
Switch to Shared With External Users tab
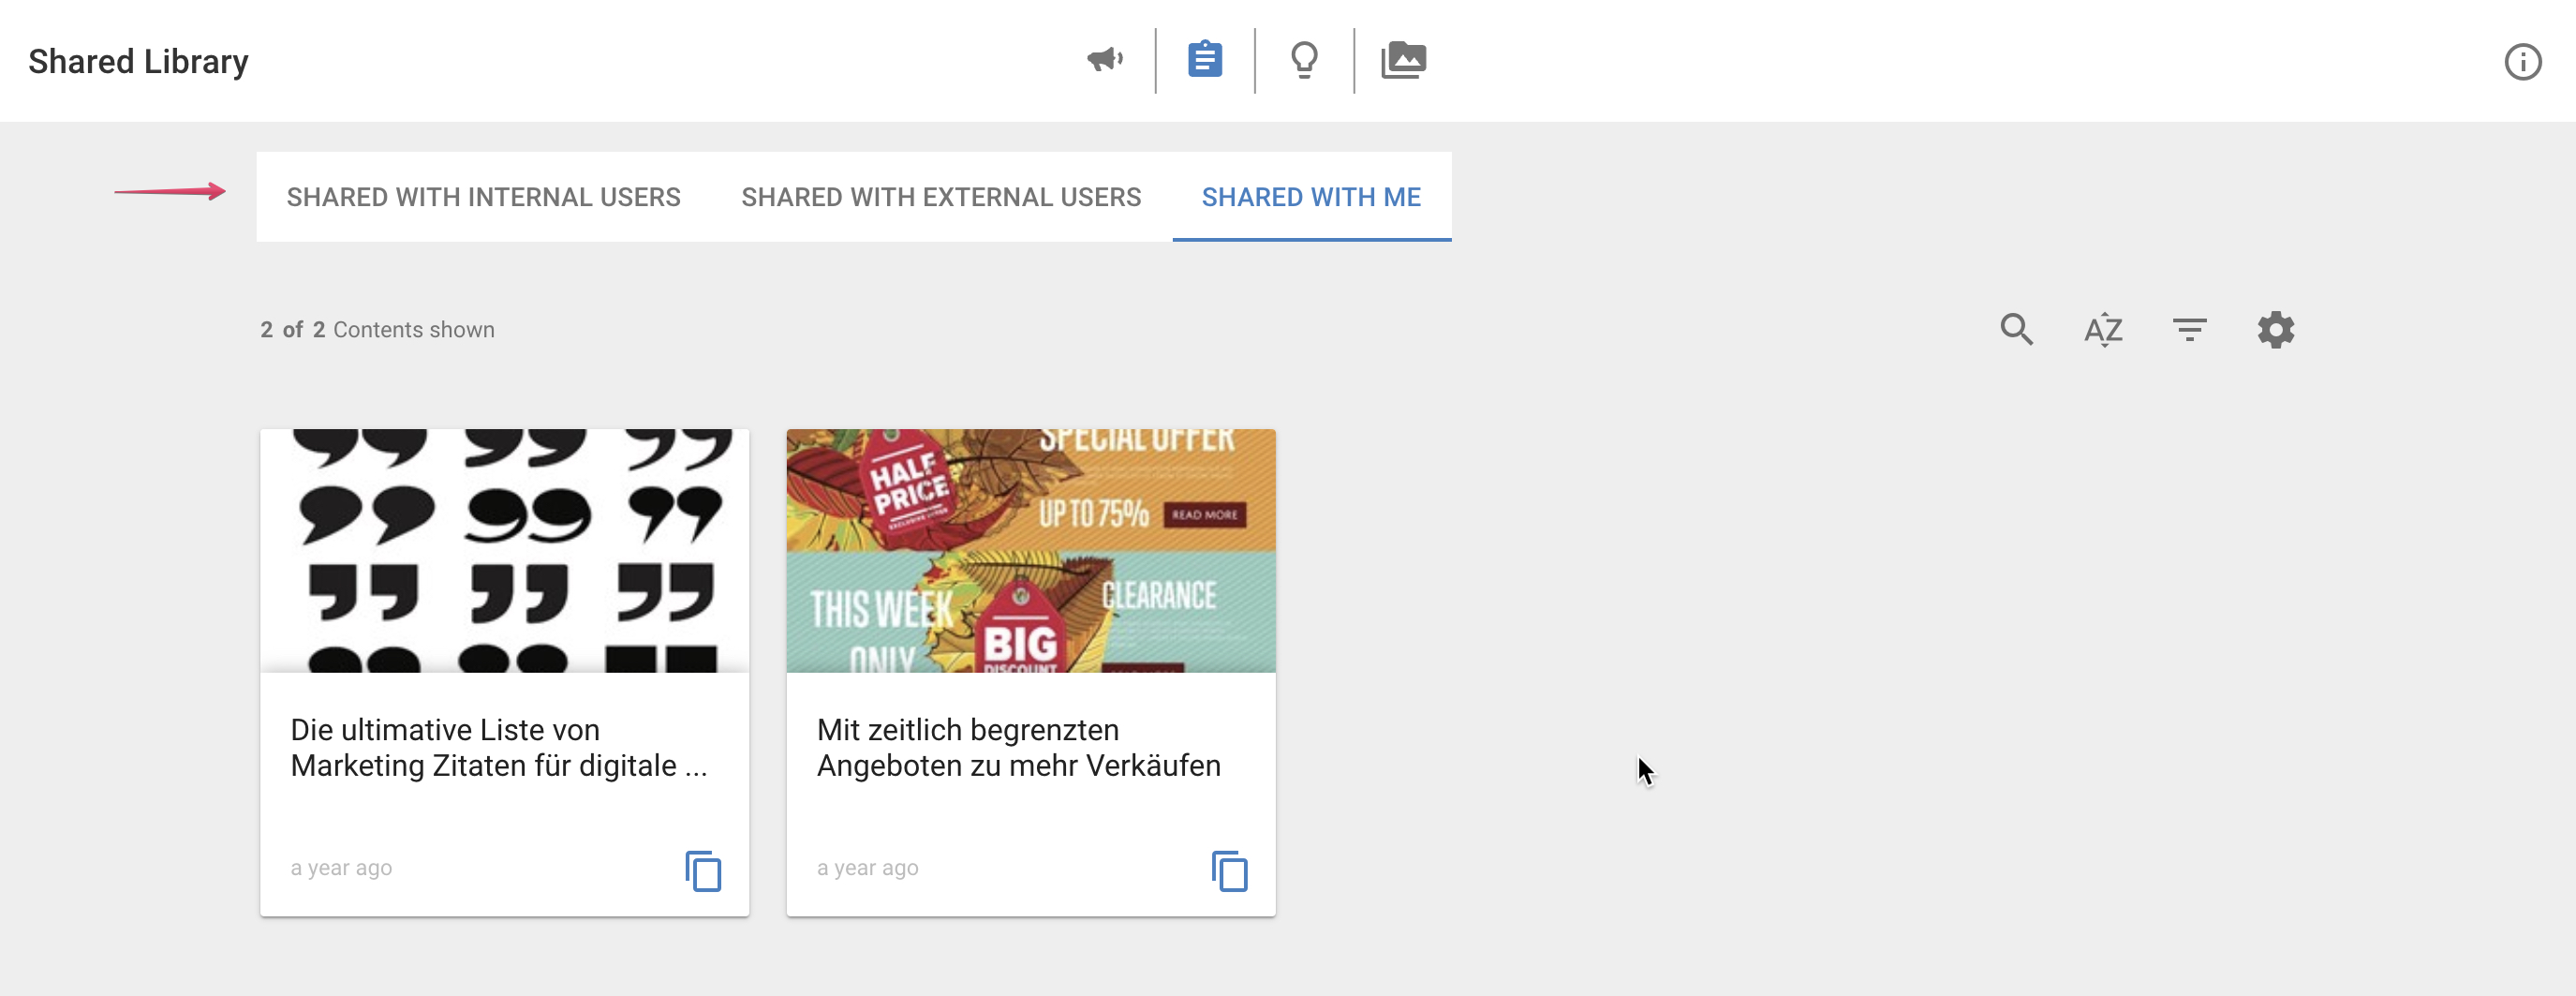(940, 197)
